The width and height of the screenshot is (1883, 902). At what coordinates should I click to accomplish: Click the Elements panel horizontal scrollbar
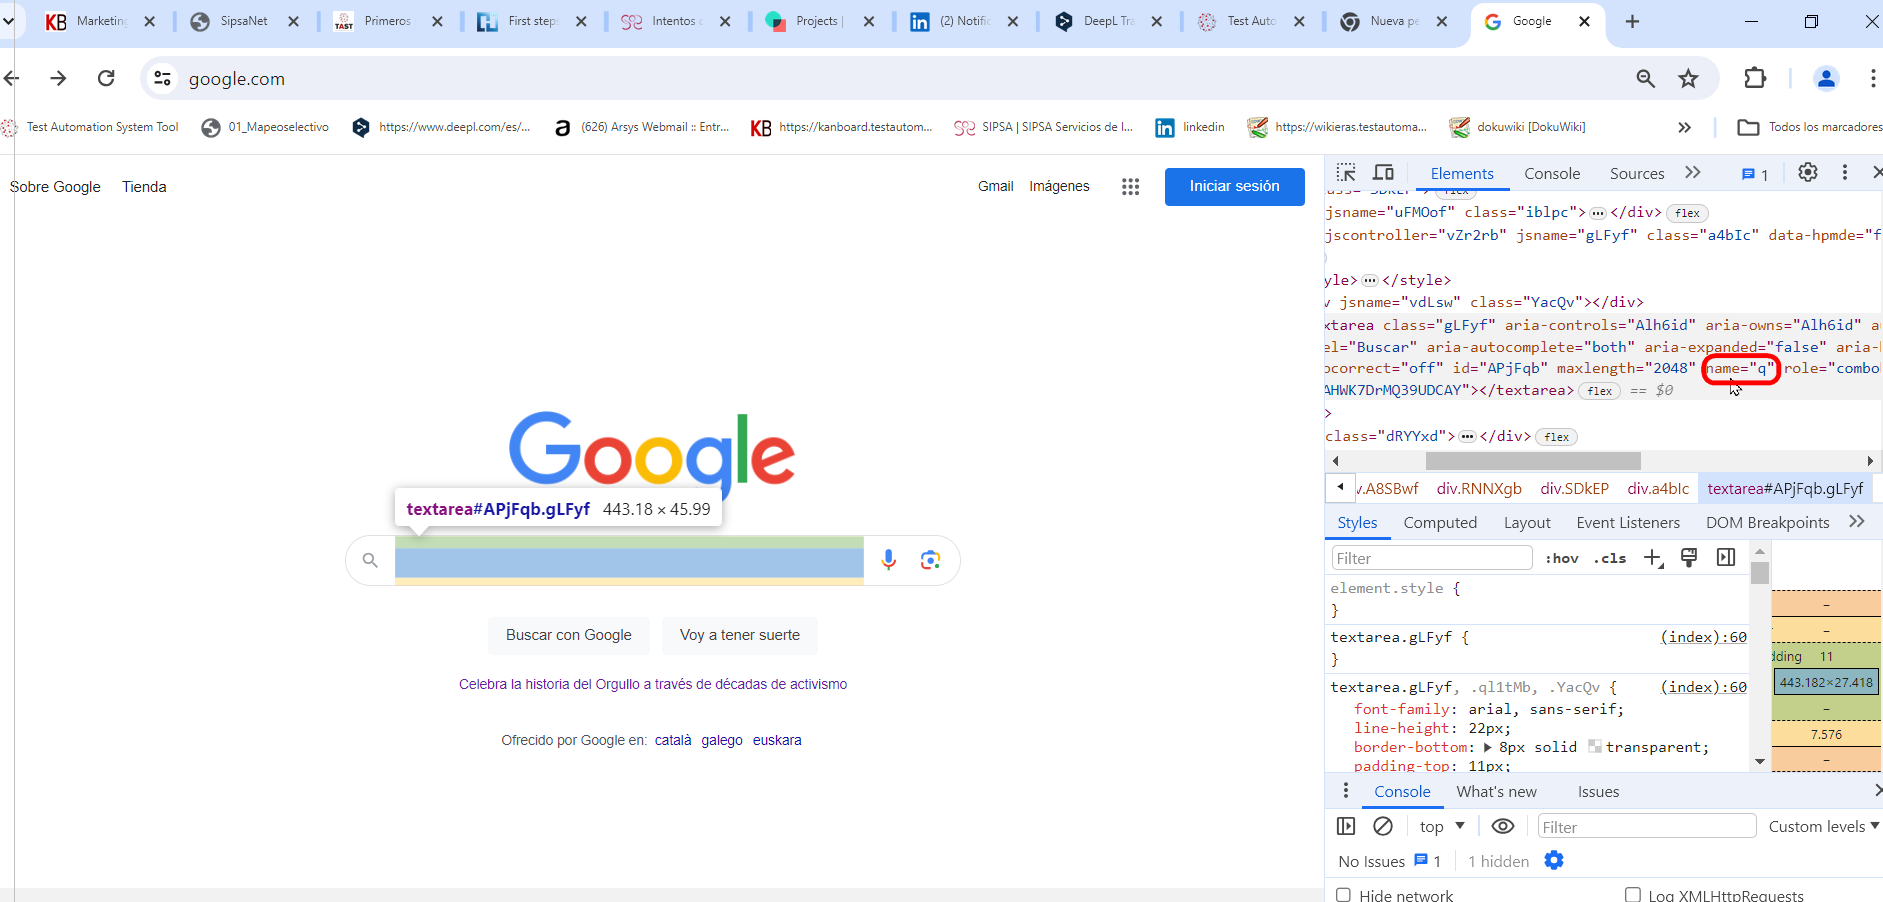[1532, 461]
